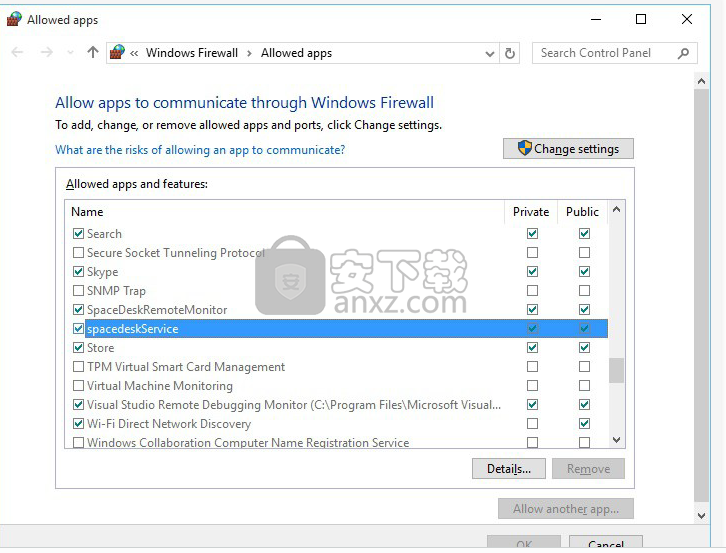The height and width of the screenshot is (553, 726).
Task: Click list scrollbar down arrow
Action: click(x=616, y=440)
